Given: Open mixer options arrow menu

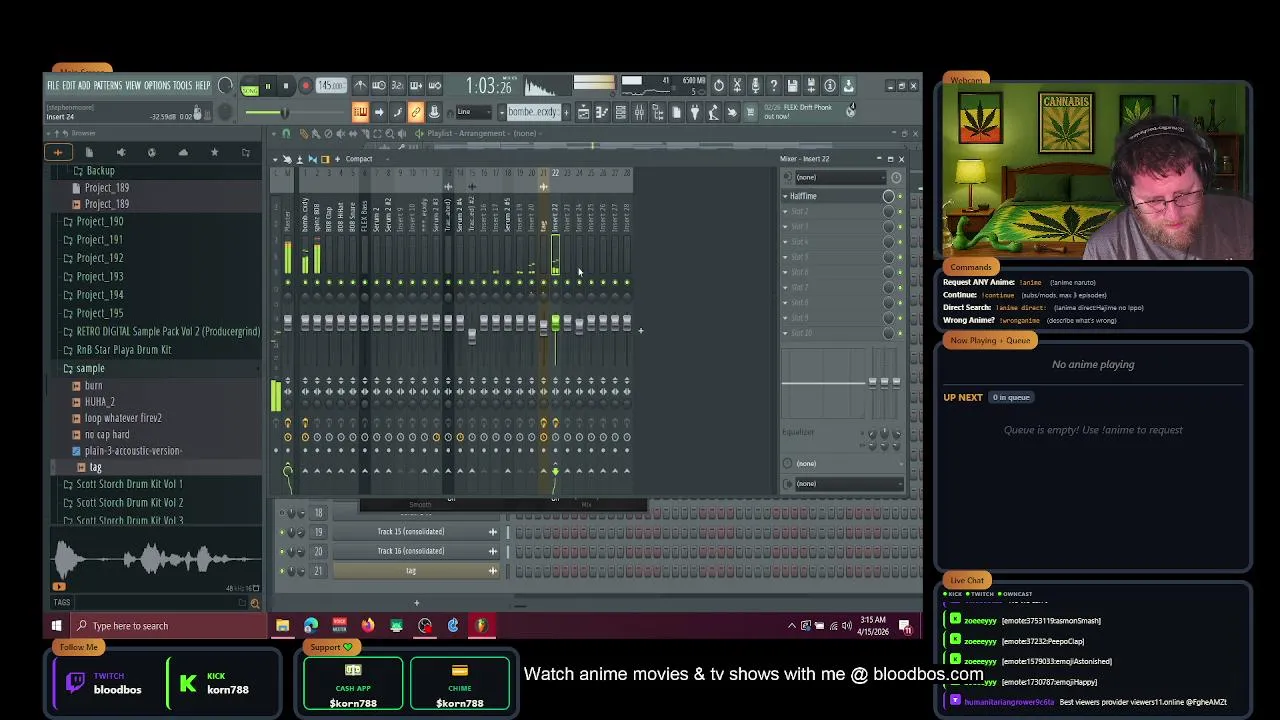Looking at the screenshot, I should pos(276,159).
